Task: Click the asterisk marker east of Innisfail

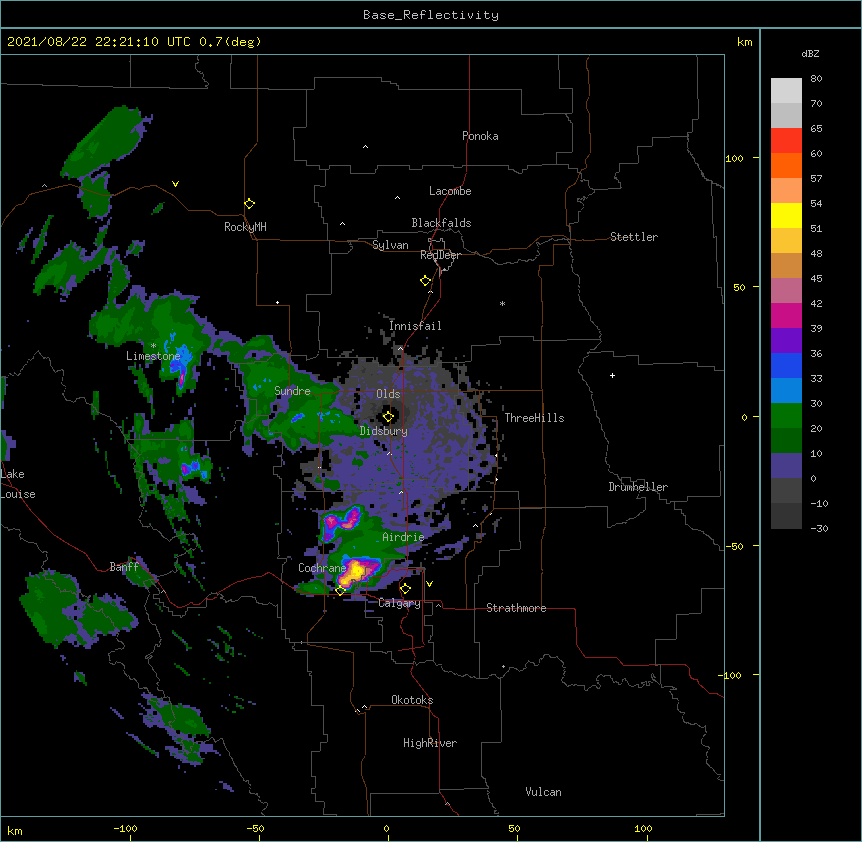Action: pyautogui.click(x=502, y=303)
